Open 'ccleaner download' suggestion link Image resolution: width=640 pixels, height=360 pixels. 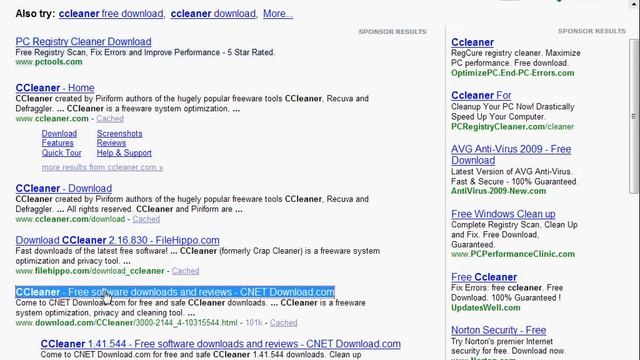click(213, 13)
